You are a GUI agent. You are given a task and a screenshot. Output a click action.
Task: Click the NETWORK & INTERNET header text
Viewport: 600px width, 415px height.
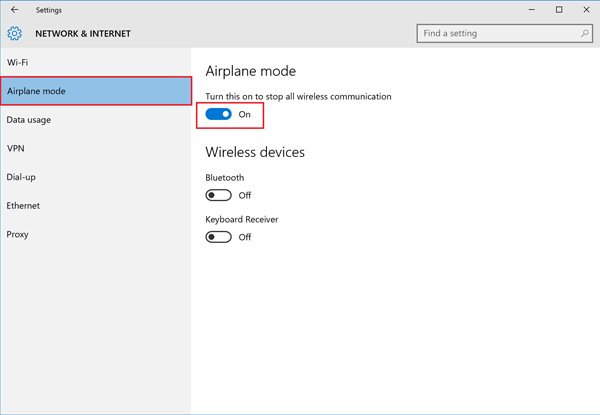point(83,33)
